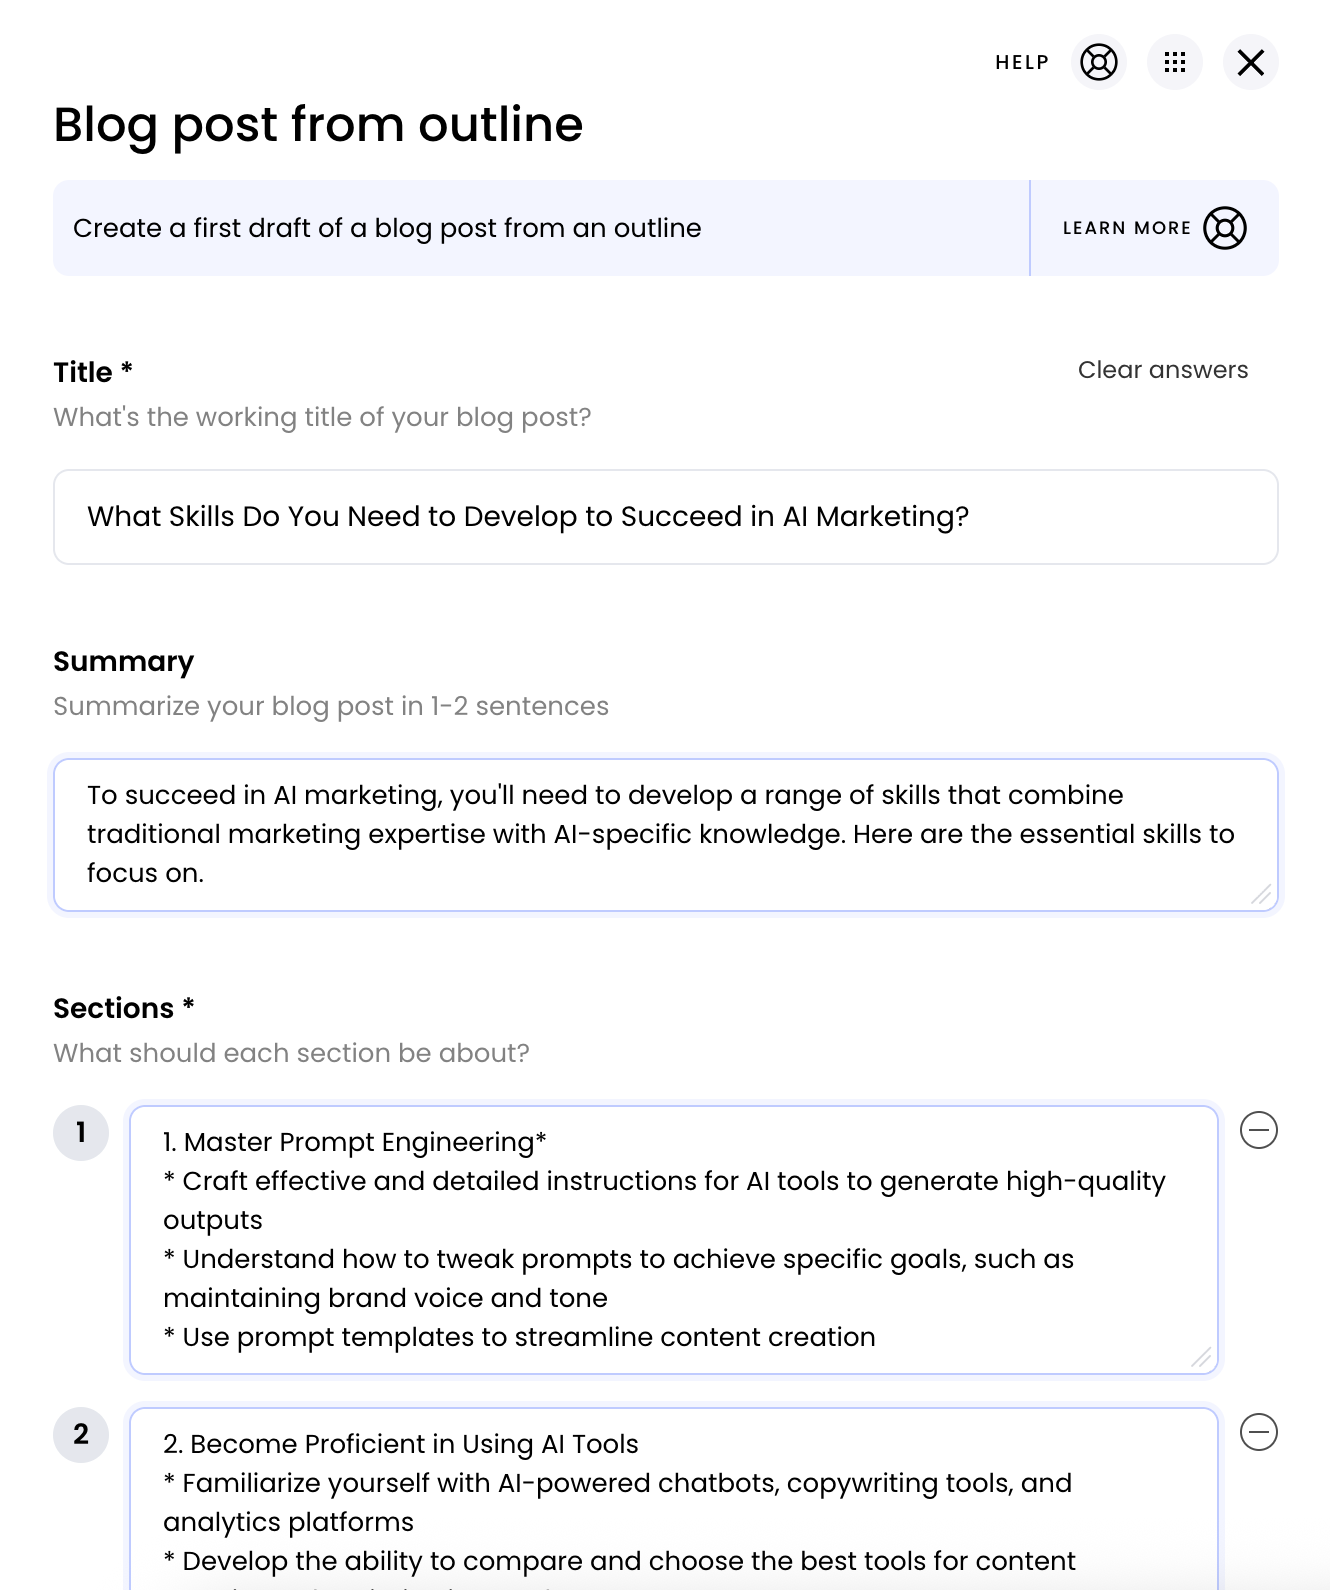1330x1590 pixels.
Task: Click the blog post description banner text
Action: point(387,228)
